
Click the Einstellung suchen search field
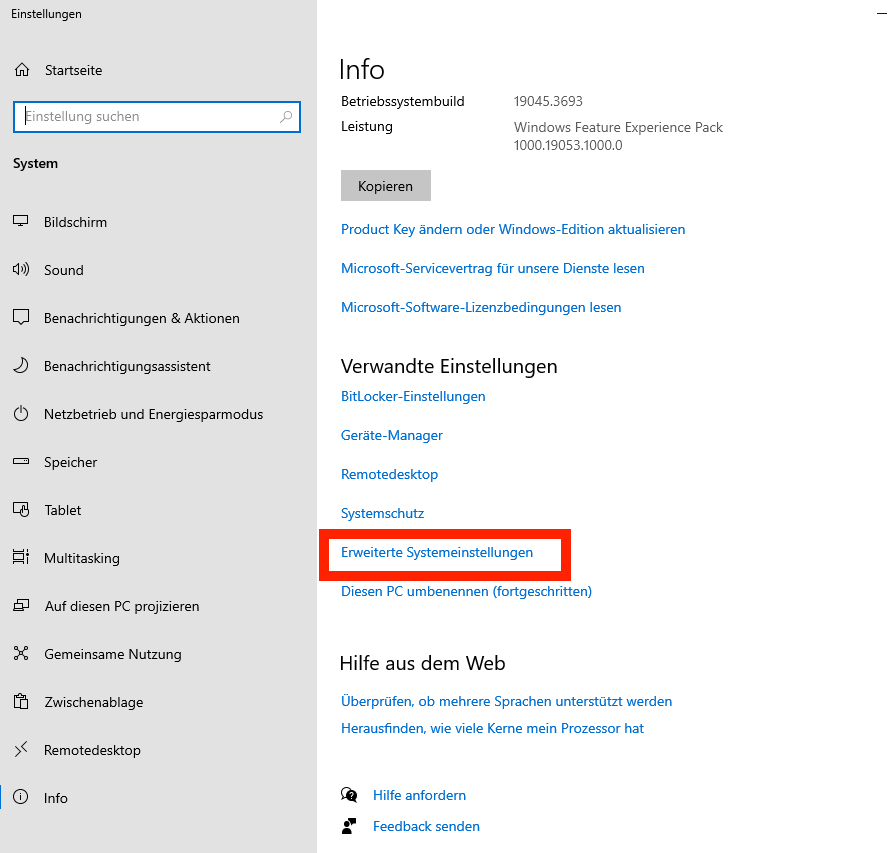pyautogui.click(x=156, y=117)
